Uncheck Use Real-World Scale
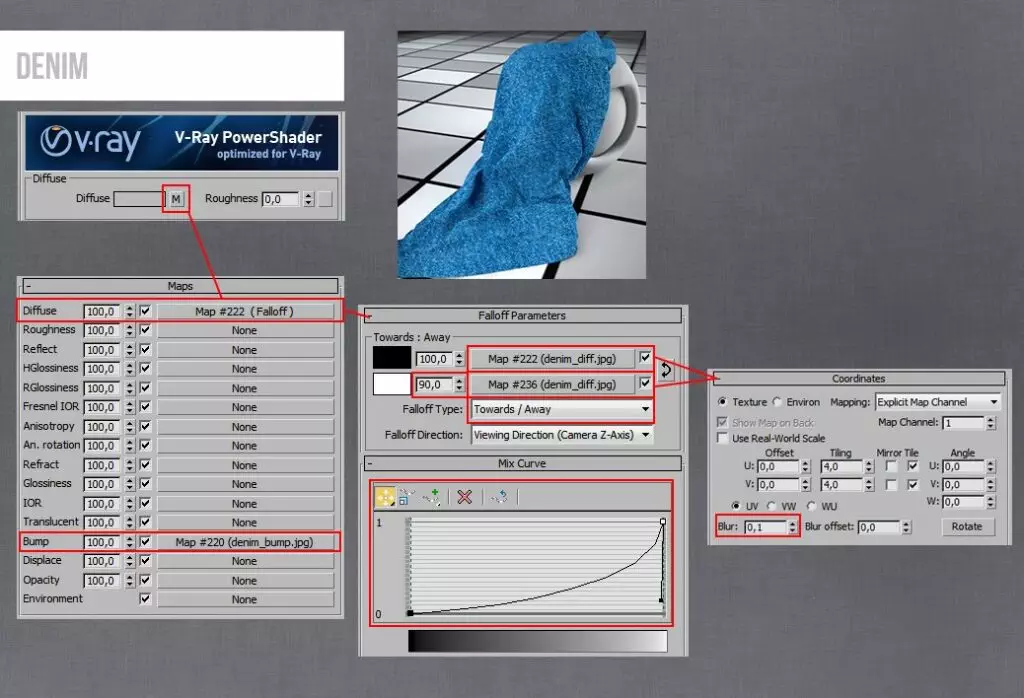1024x698 pixels. [722, 438]
